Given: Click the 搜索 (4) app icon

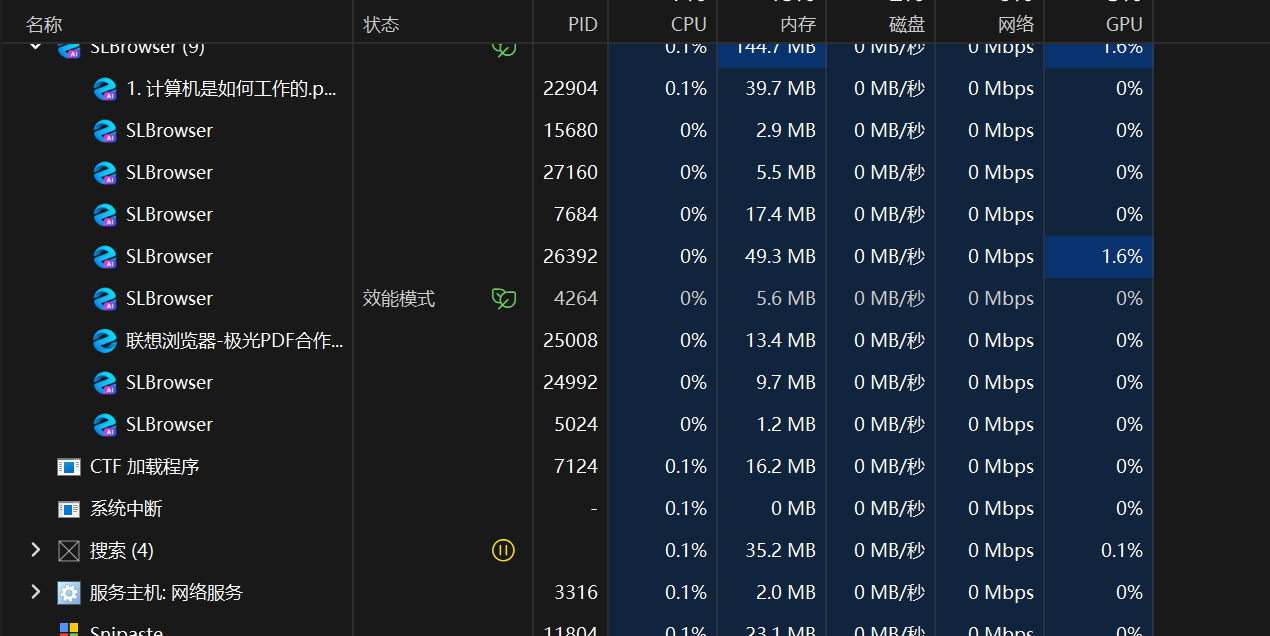Looking at the screenshot, I should (69, 551).
